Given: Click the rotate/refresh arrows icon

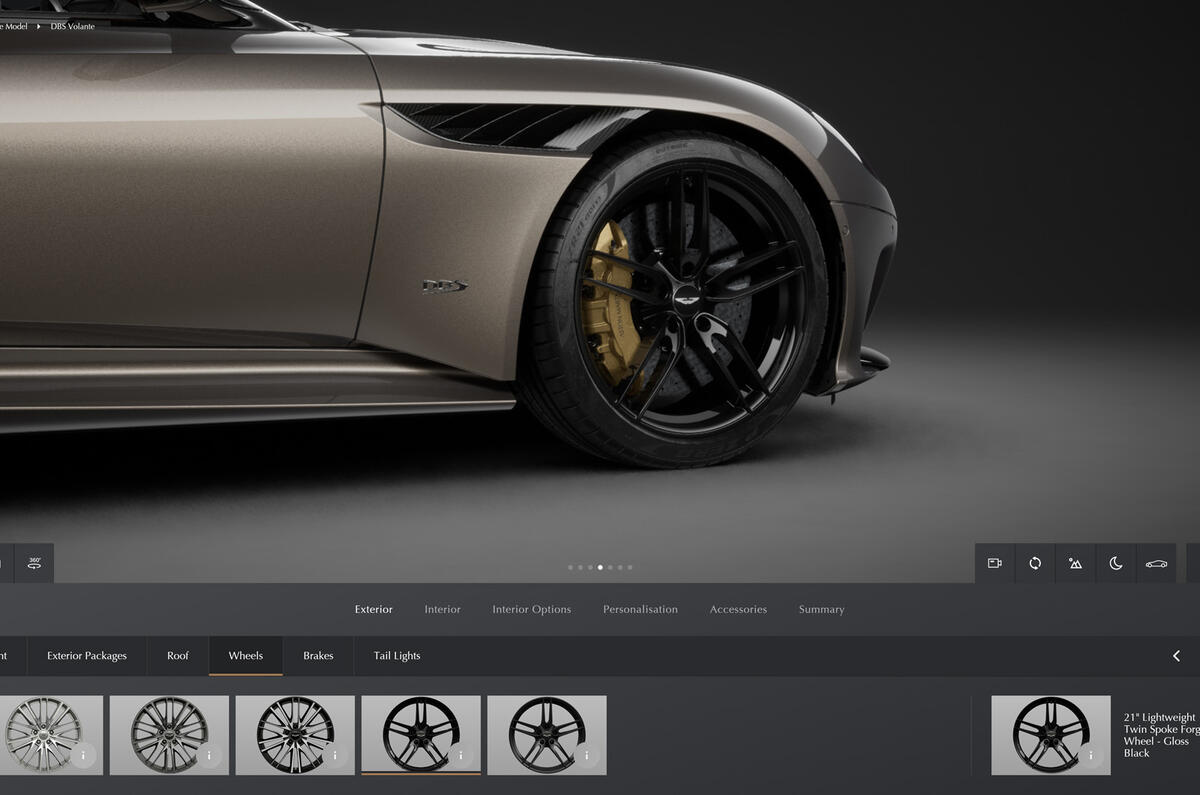Looking at the screenshot, I should tap(1035, 563).
